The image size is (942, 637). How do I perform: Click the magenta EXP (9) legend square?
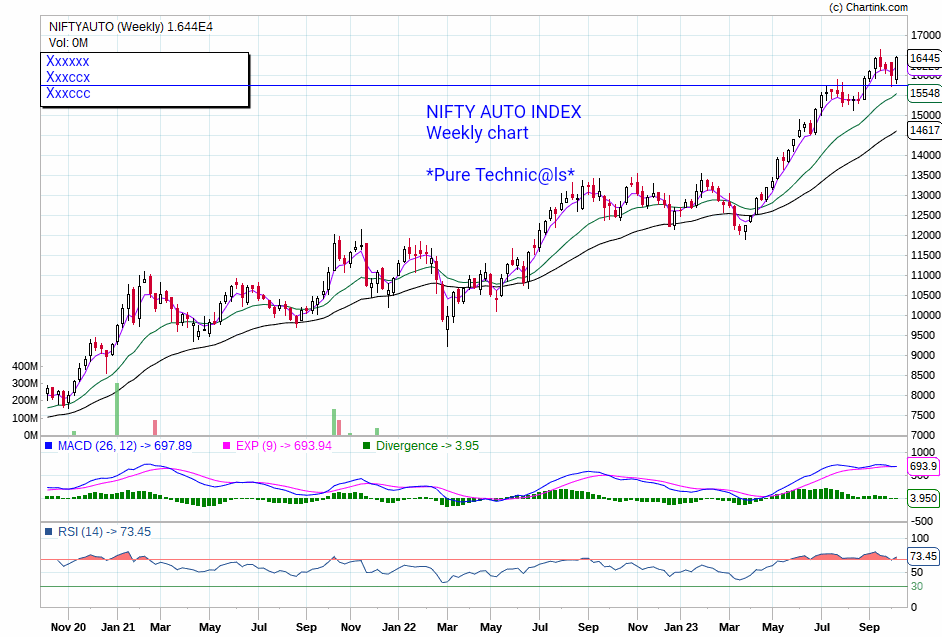click(x=226, y=446)
